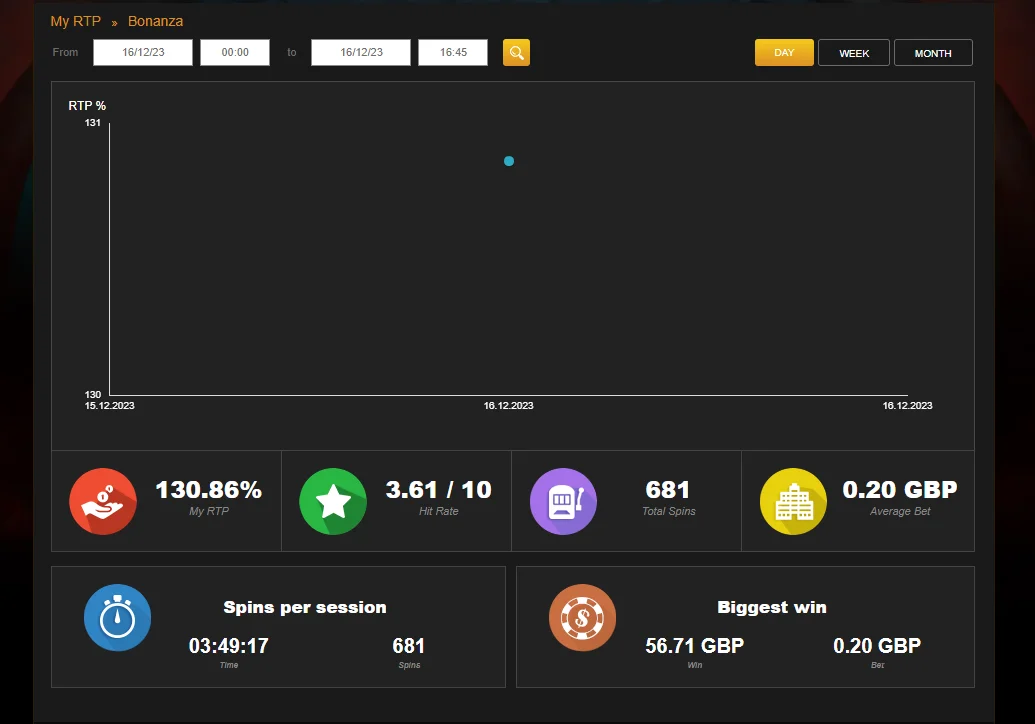Click the To time field 16:45
This screenshot has width=1035, height=724.
pyautogui.click(x=453, y=52)
